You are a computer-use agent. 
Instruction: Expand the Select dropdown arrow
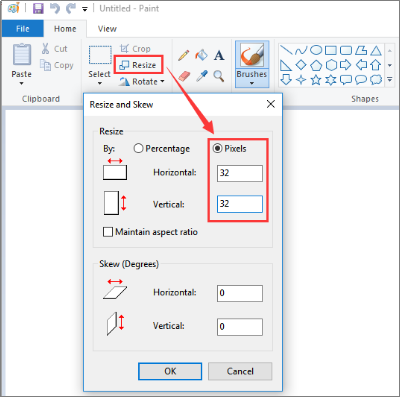(100, 83)
